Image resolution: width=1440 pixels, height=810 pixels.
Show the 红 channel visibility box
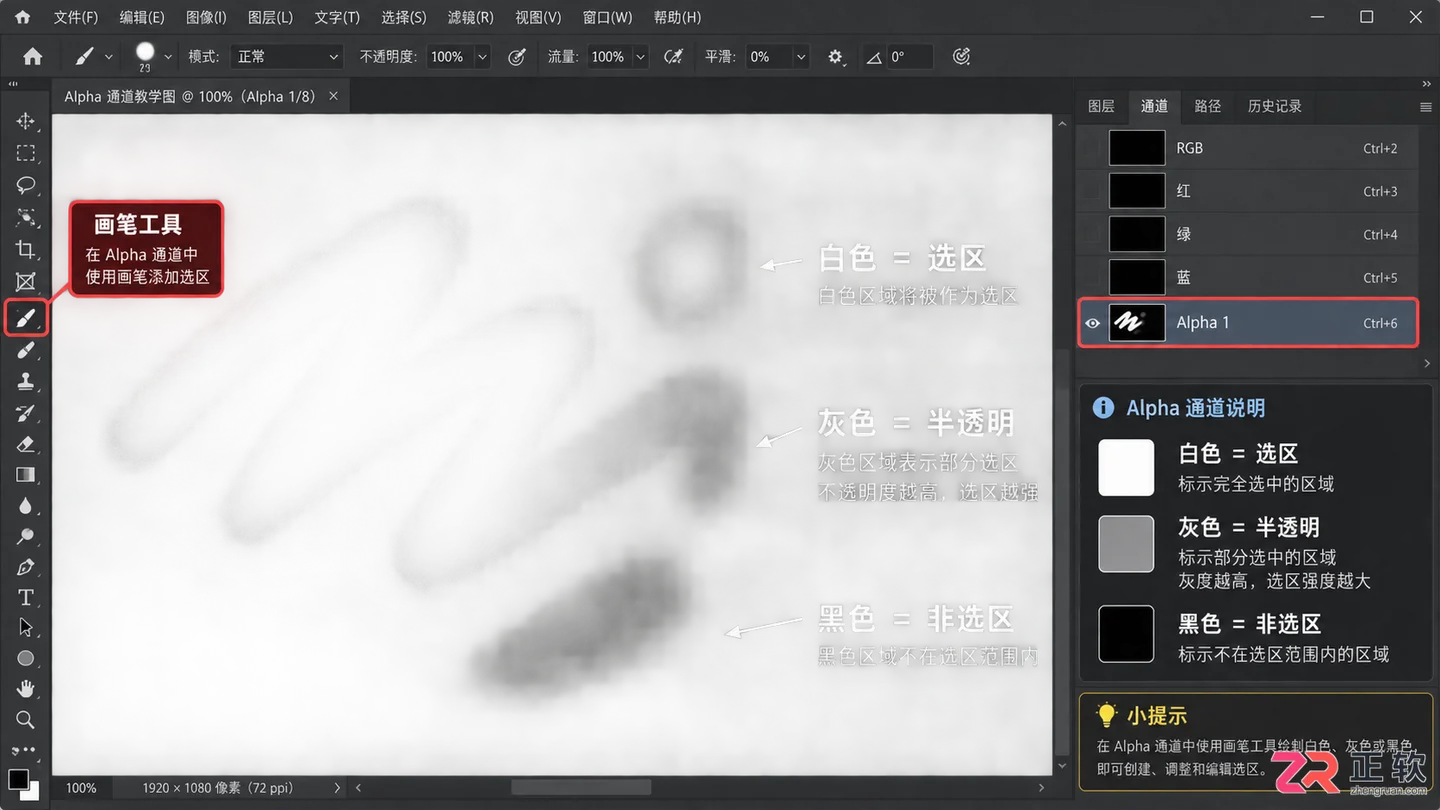(1092, 191)
